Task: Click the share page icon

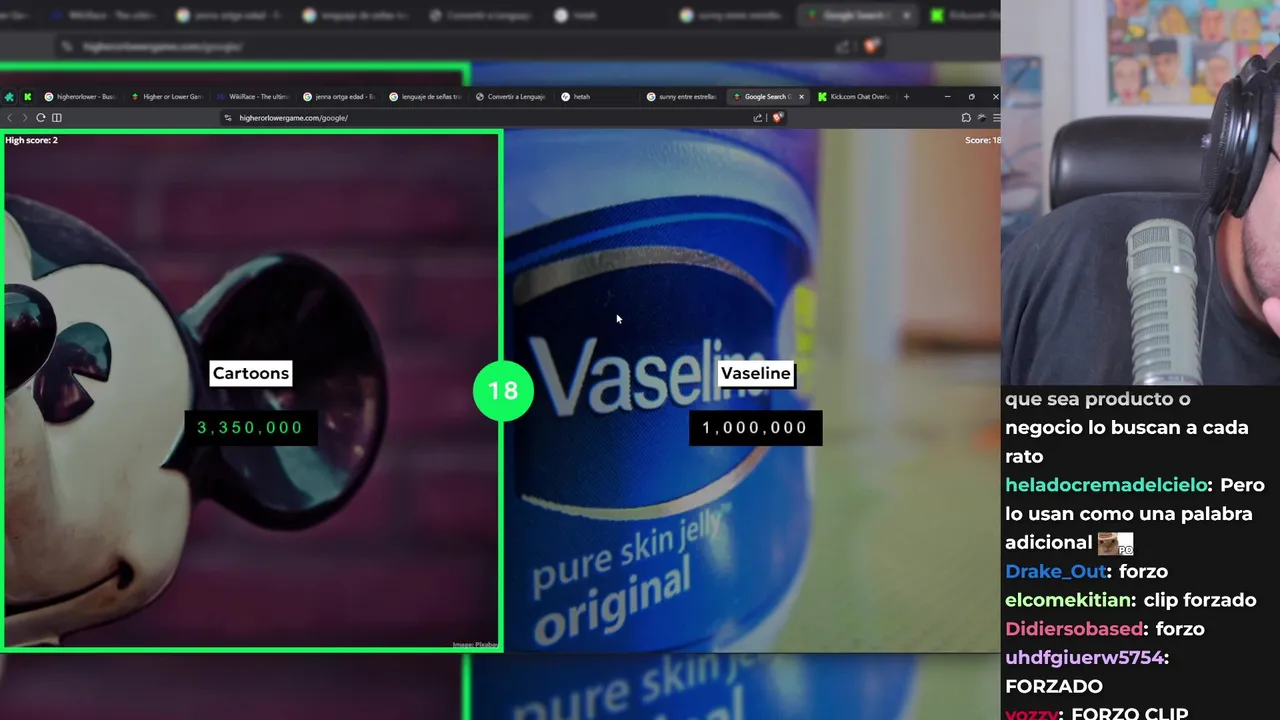Action: [758, 118]
